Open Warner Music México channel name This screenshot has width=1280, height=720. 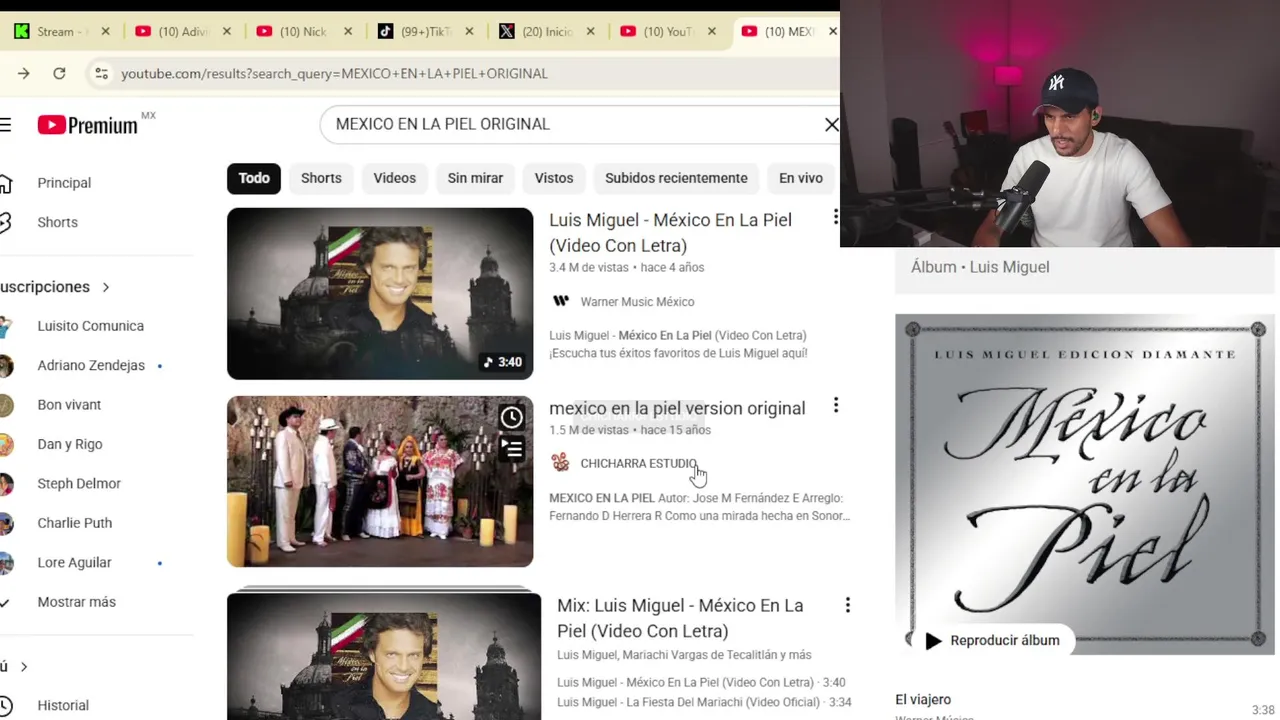[637, 301]
